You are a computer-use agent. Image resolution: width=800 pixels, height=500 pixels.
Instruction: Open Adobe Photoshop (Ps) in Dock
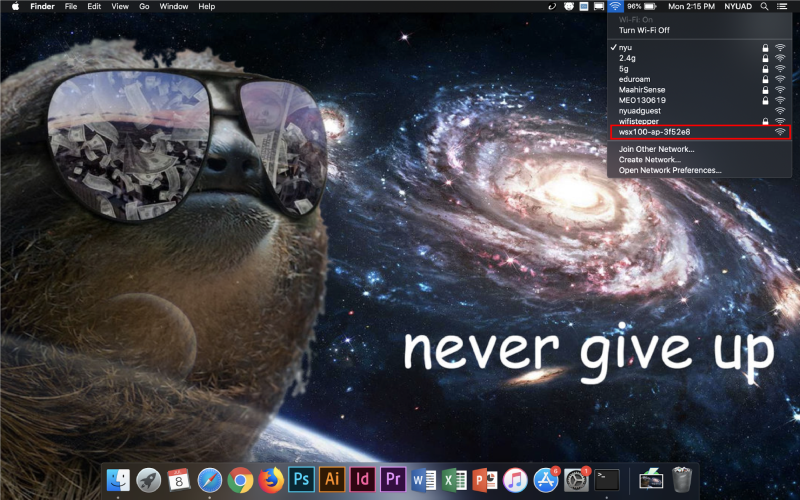click(x=302, y=480)
